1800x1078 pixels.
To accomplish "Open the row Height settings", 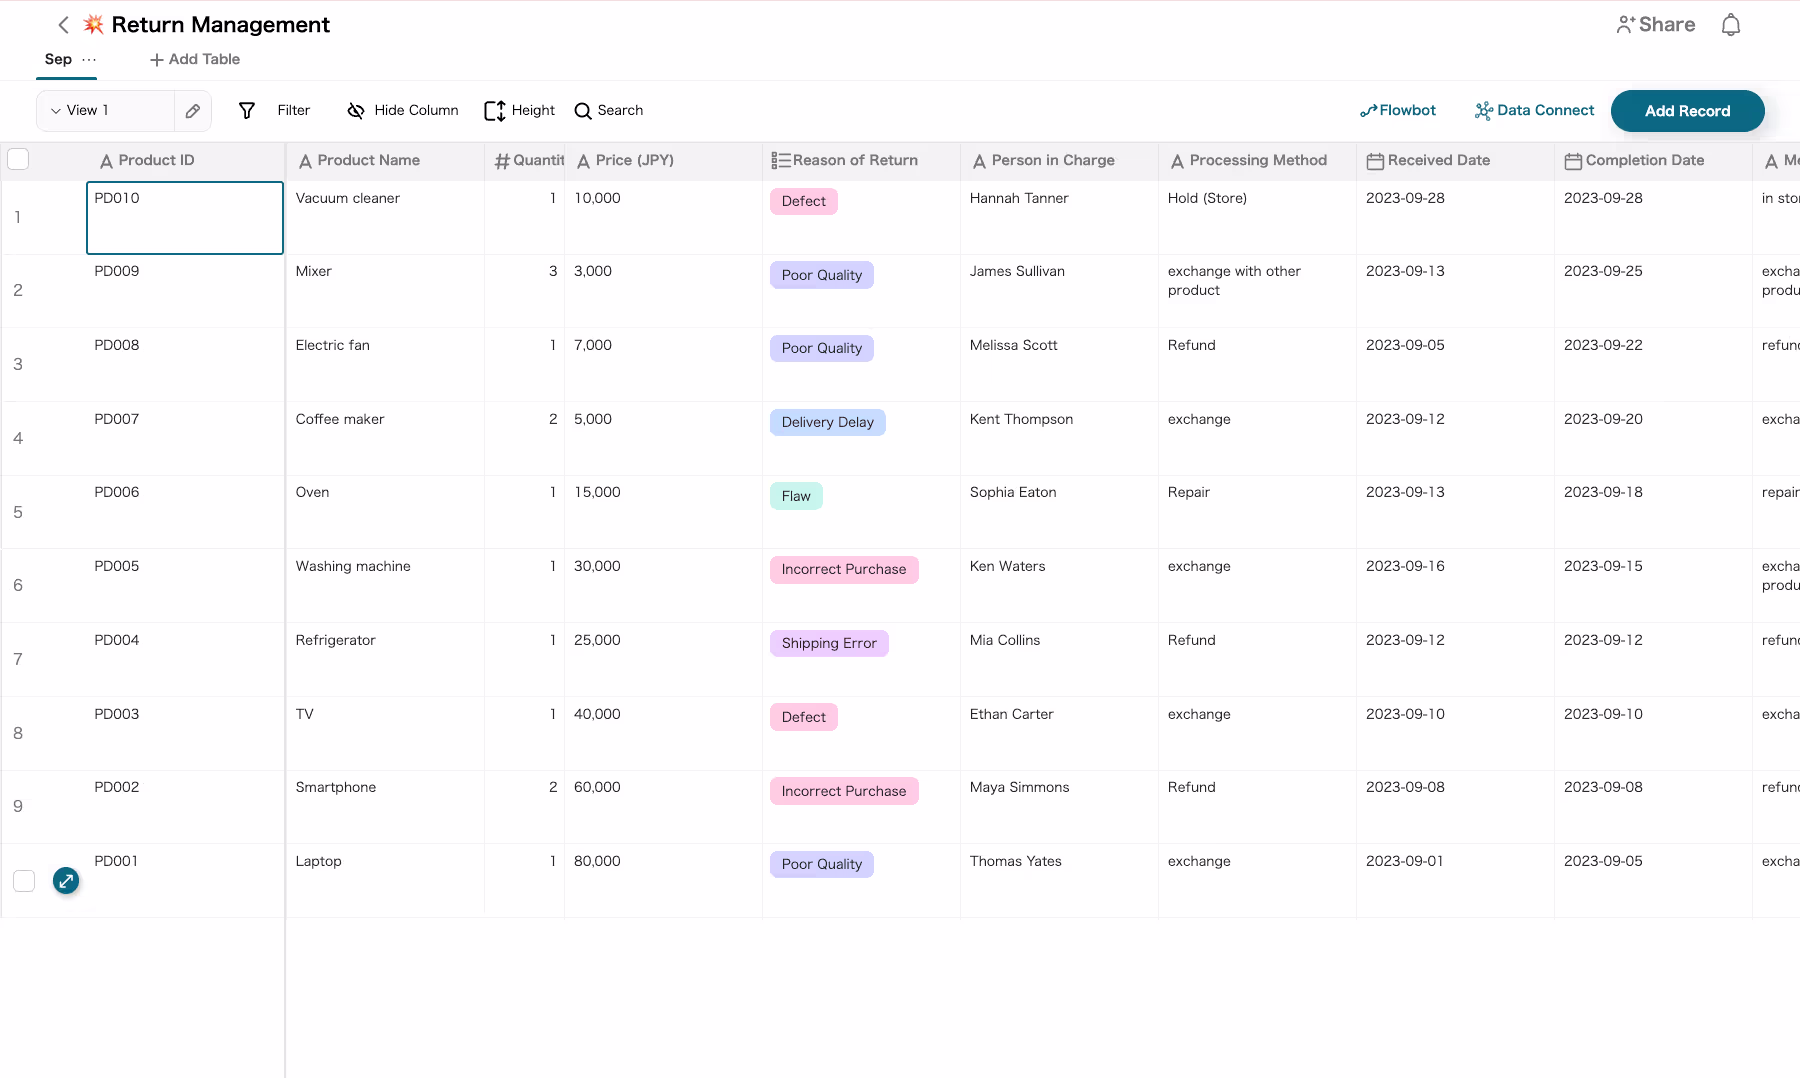I will coord(518,110).
